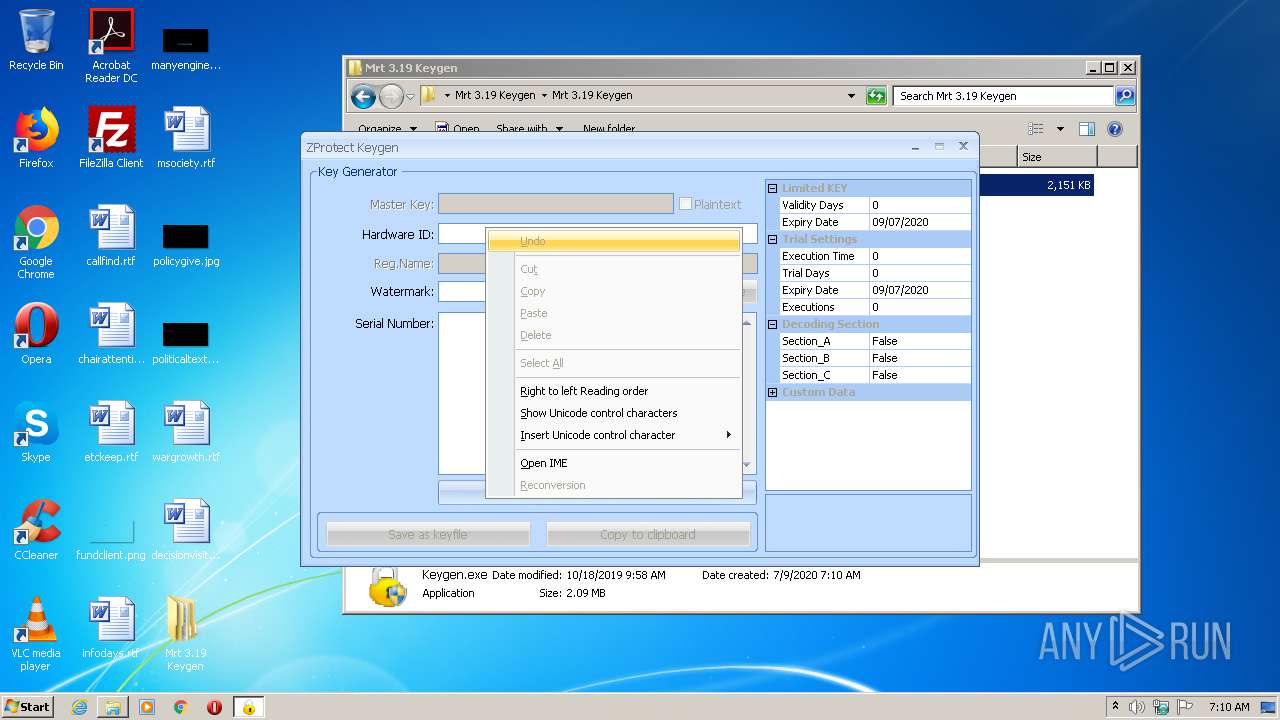Launch CCleaner desktop shortcut

click(x=36, y=530)
